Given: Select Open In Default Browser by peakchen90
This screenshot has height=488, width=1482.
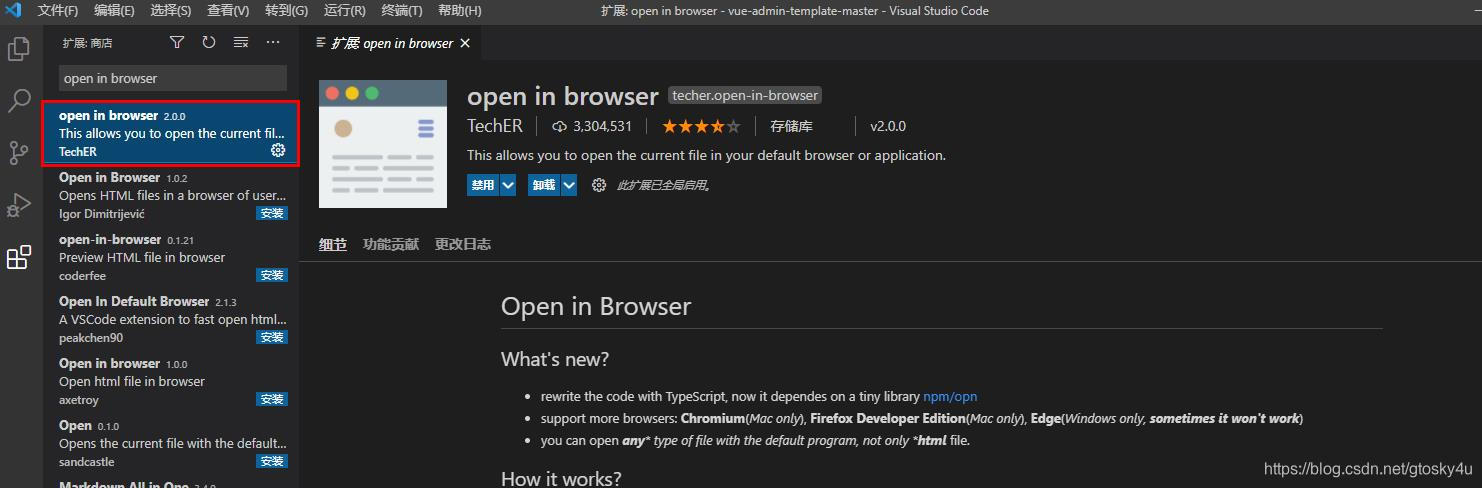Looking at the screenshot, I should (x=170, y=319).
